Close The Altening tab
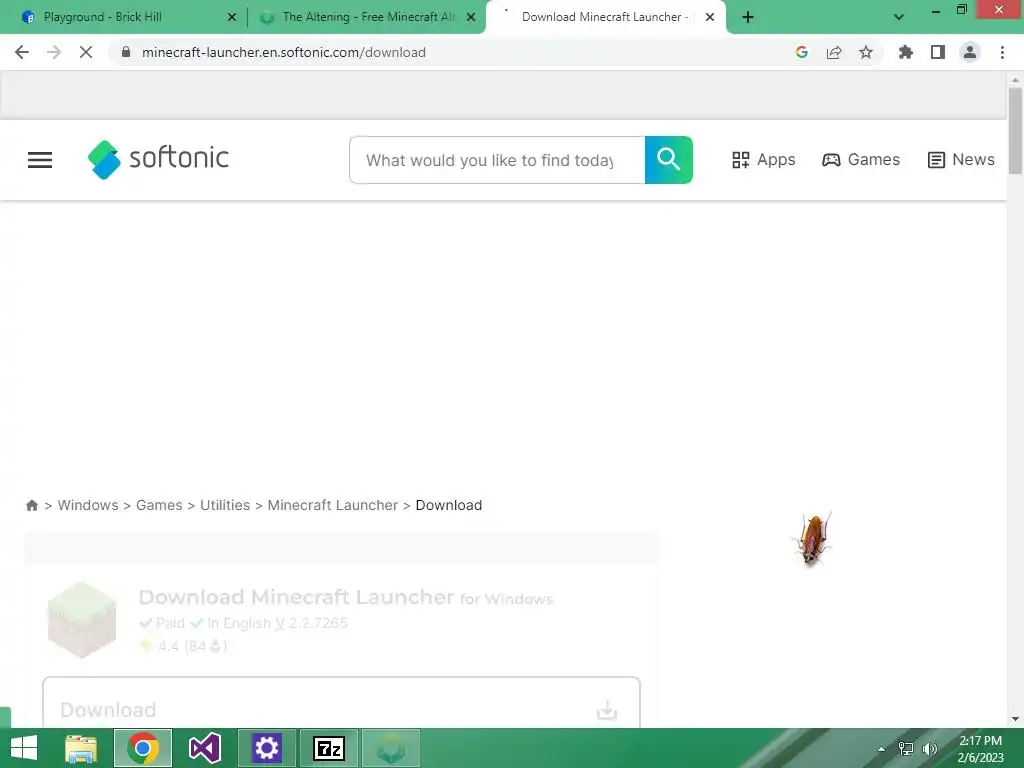 [x=471, y=18]
